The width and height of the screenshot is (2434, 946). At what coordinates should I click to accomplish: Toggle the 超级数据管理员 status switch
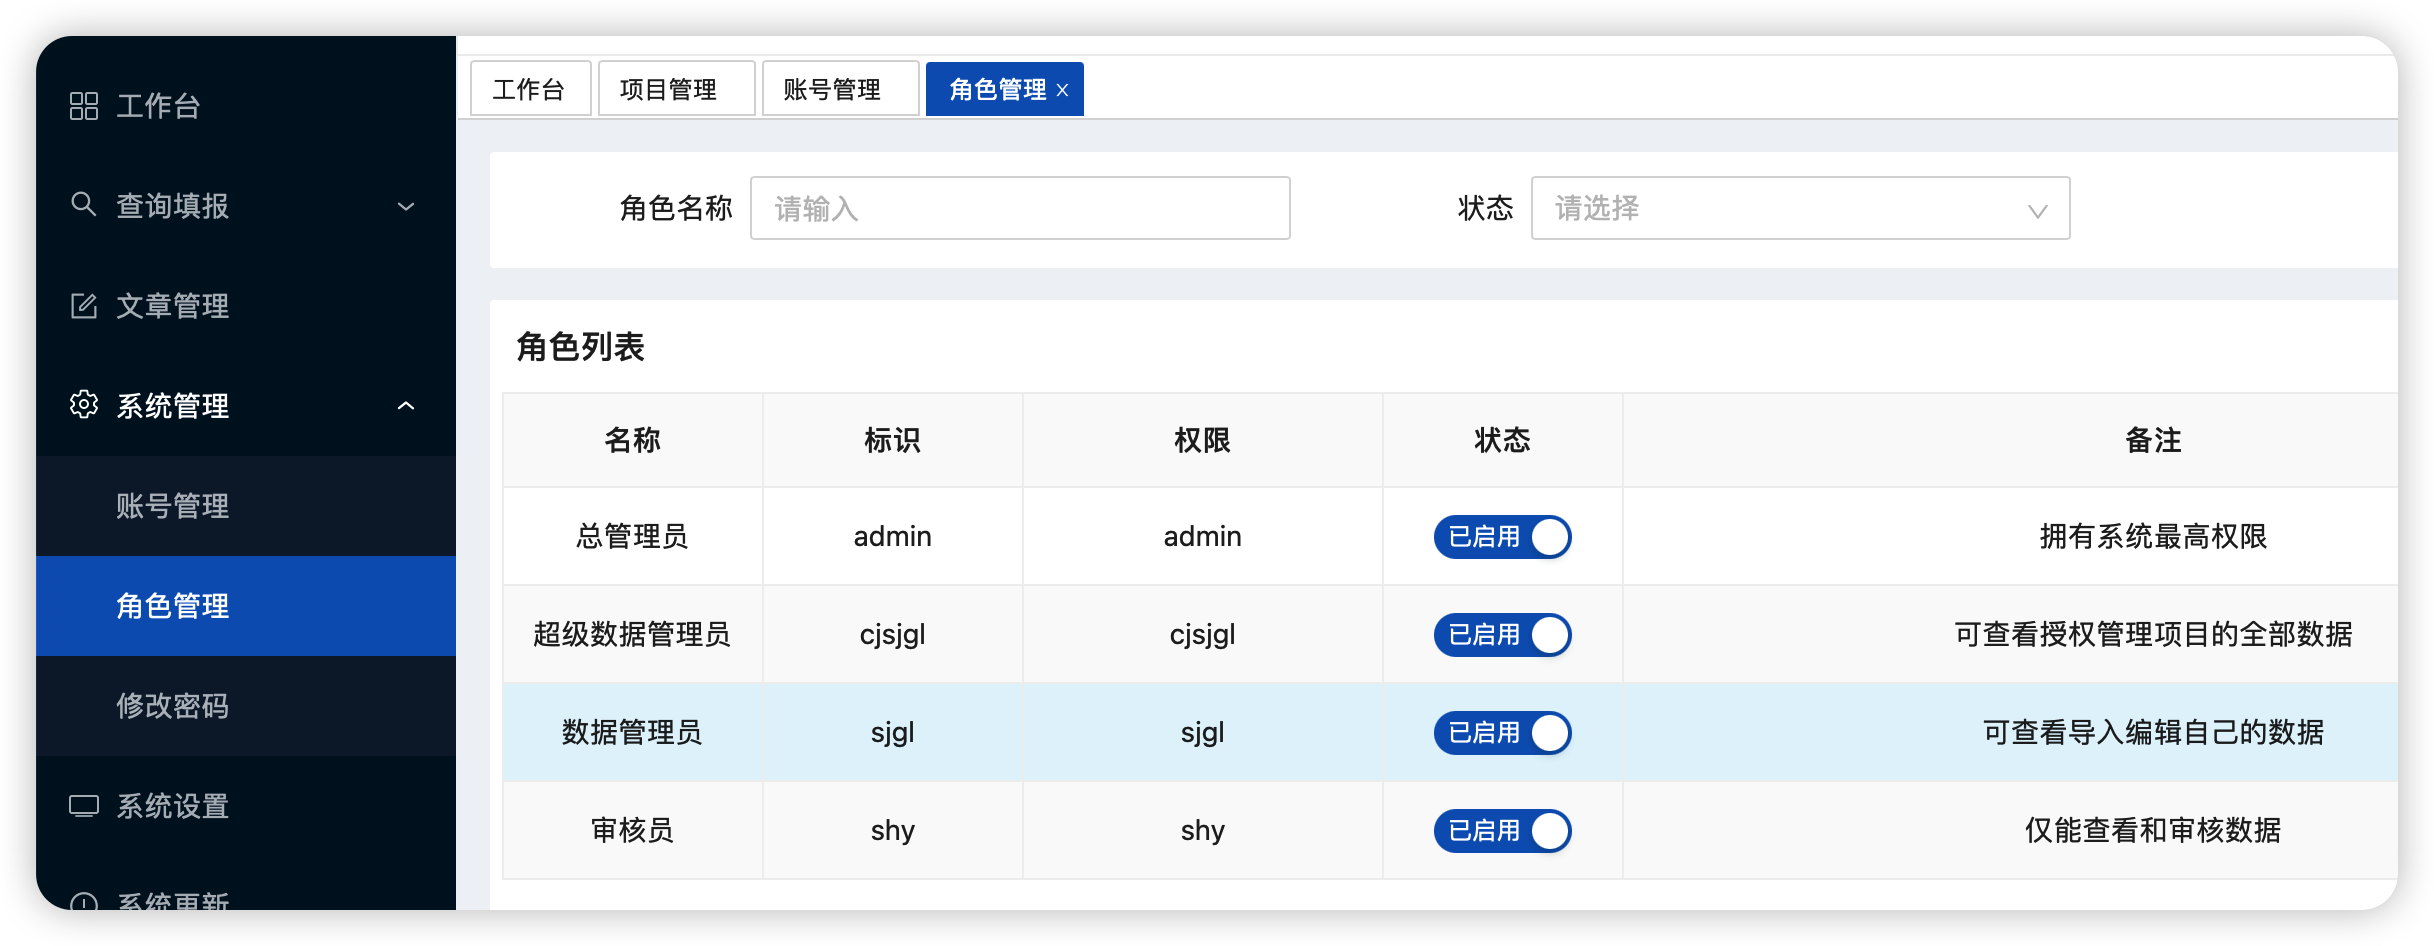pos(1502,635)
